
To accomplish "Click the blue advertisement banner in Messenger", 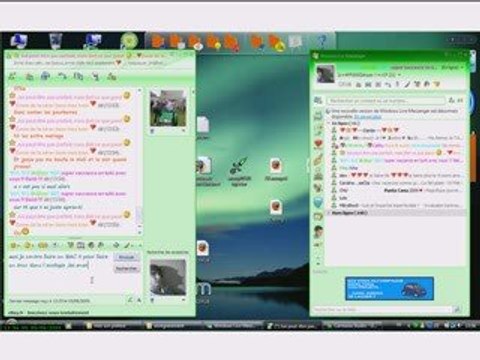I will coord(389,288).
